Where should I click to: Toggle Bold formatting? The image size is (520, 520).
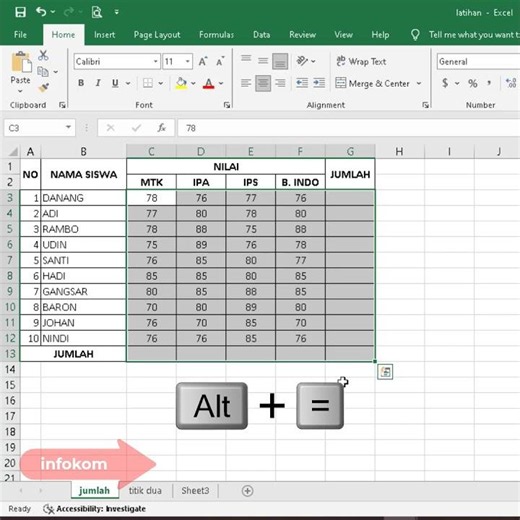coord(81,83)
